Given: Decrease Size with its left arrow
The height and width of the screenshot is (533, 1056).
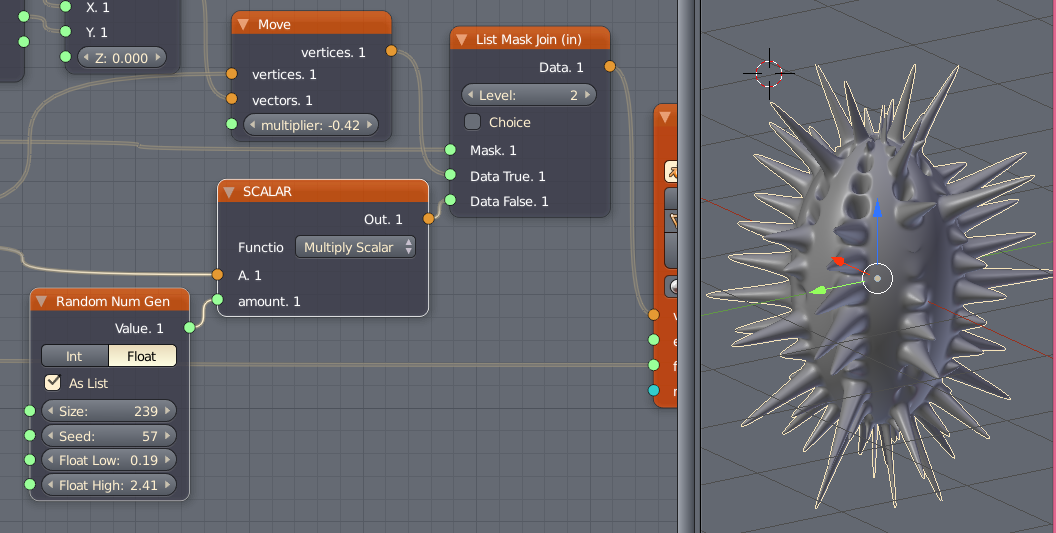Looking at the screenshot, I should 51,411.
